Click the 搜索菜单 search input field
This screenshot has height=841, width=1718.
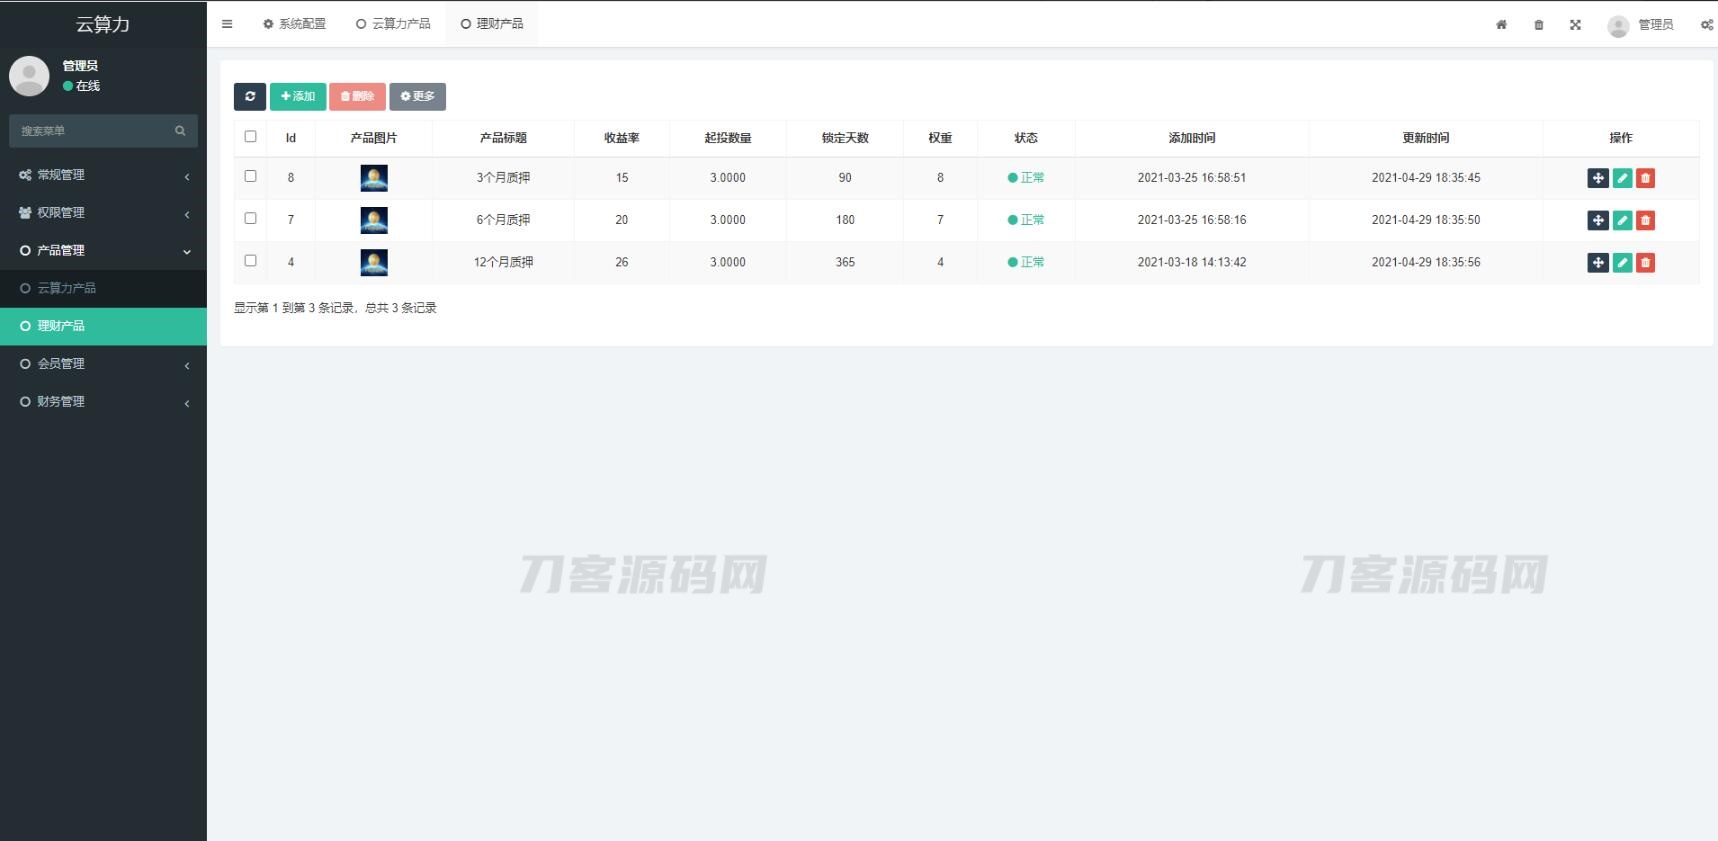pos(93,131)
